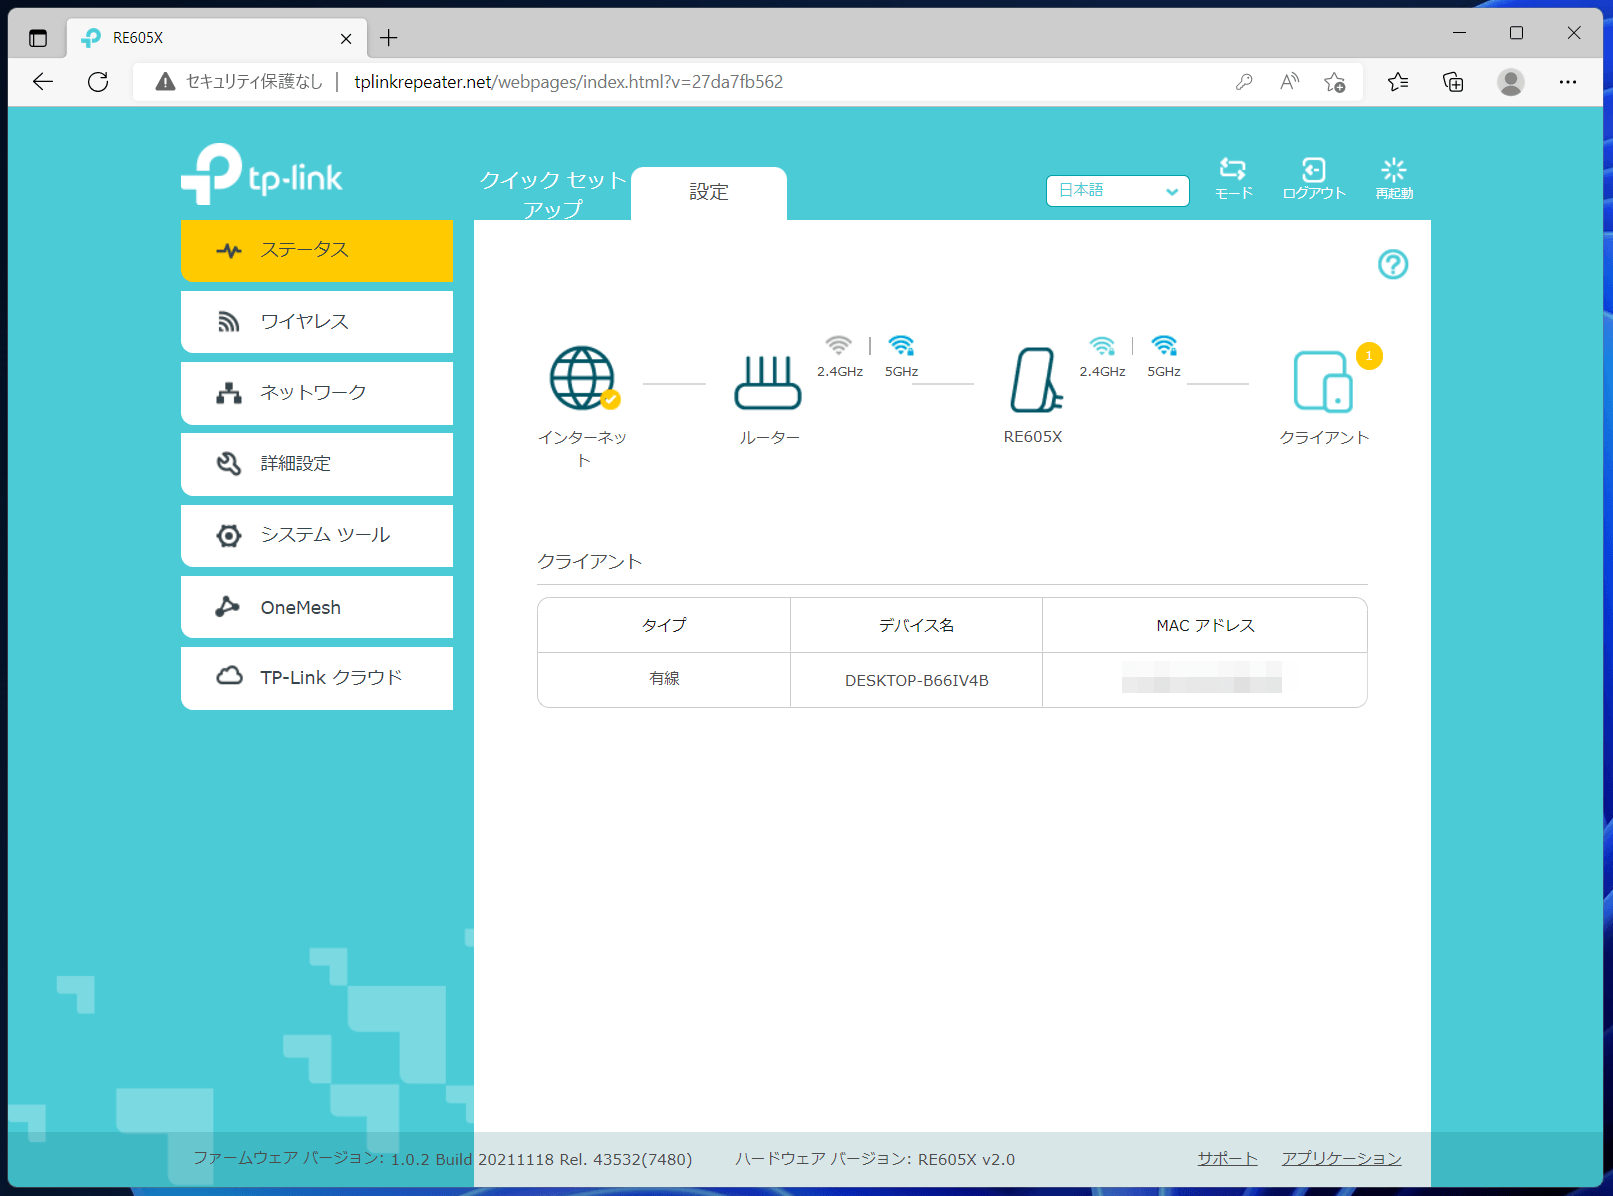Click the RE605X extender icon
This screenshot has width=1613, height=1196.
1035,380
